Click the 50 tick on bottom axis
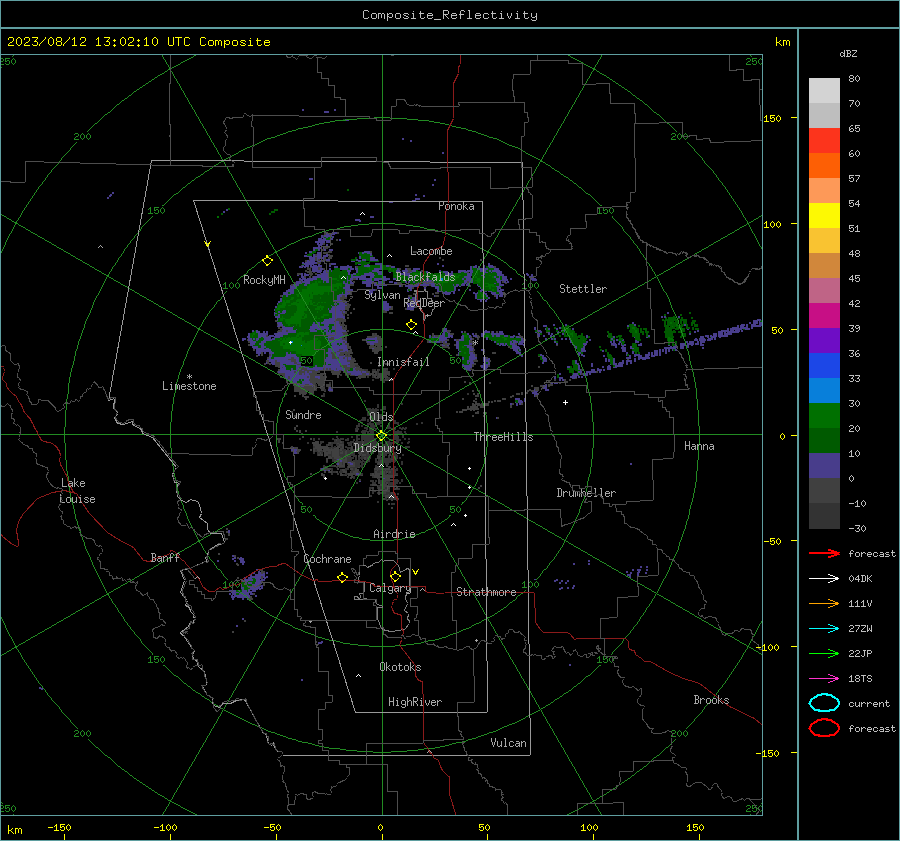Image resolution: width=900 pixels, height=841 pixels. click(484, 828)
